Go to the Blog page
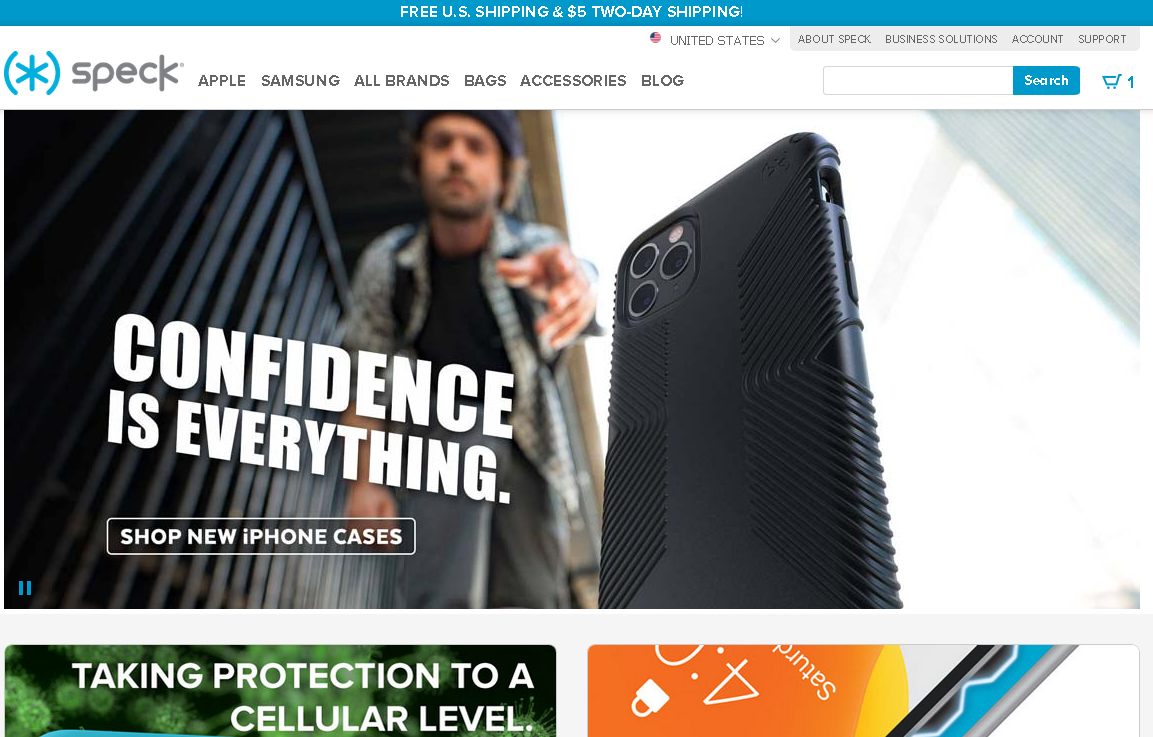 662,81
